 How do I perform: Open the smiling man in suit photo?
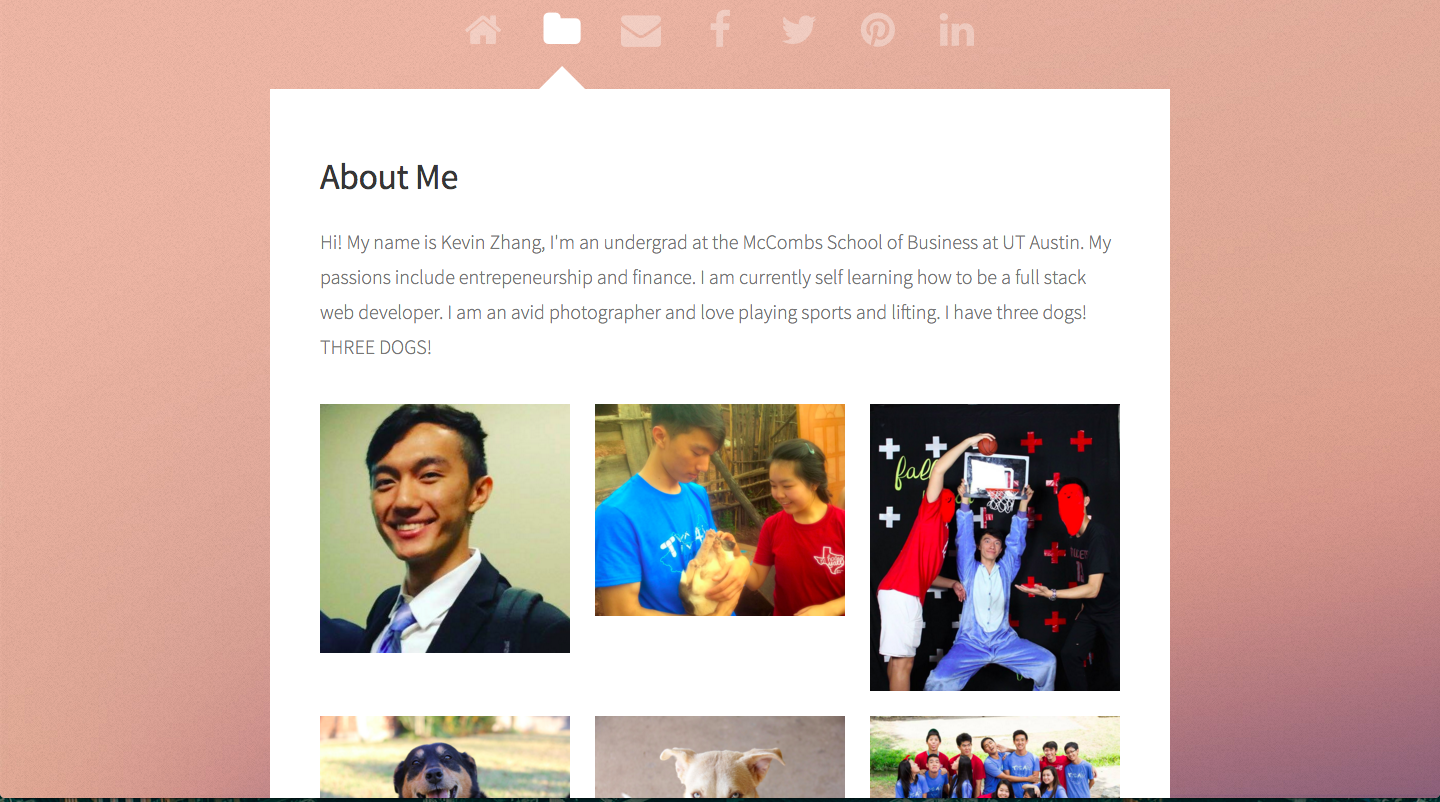(445, 528)
